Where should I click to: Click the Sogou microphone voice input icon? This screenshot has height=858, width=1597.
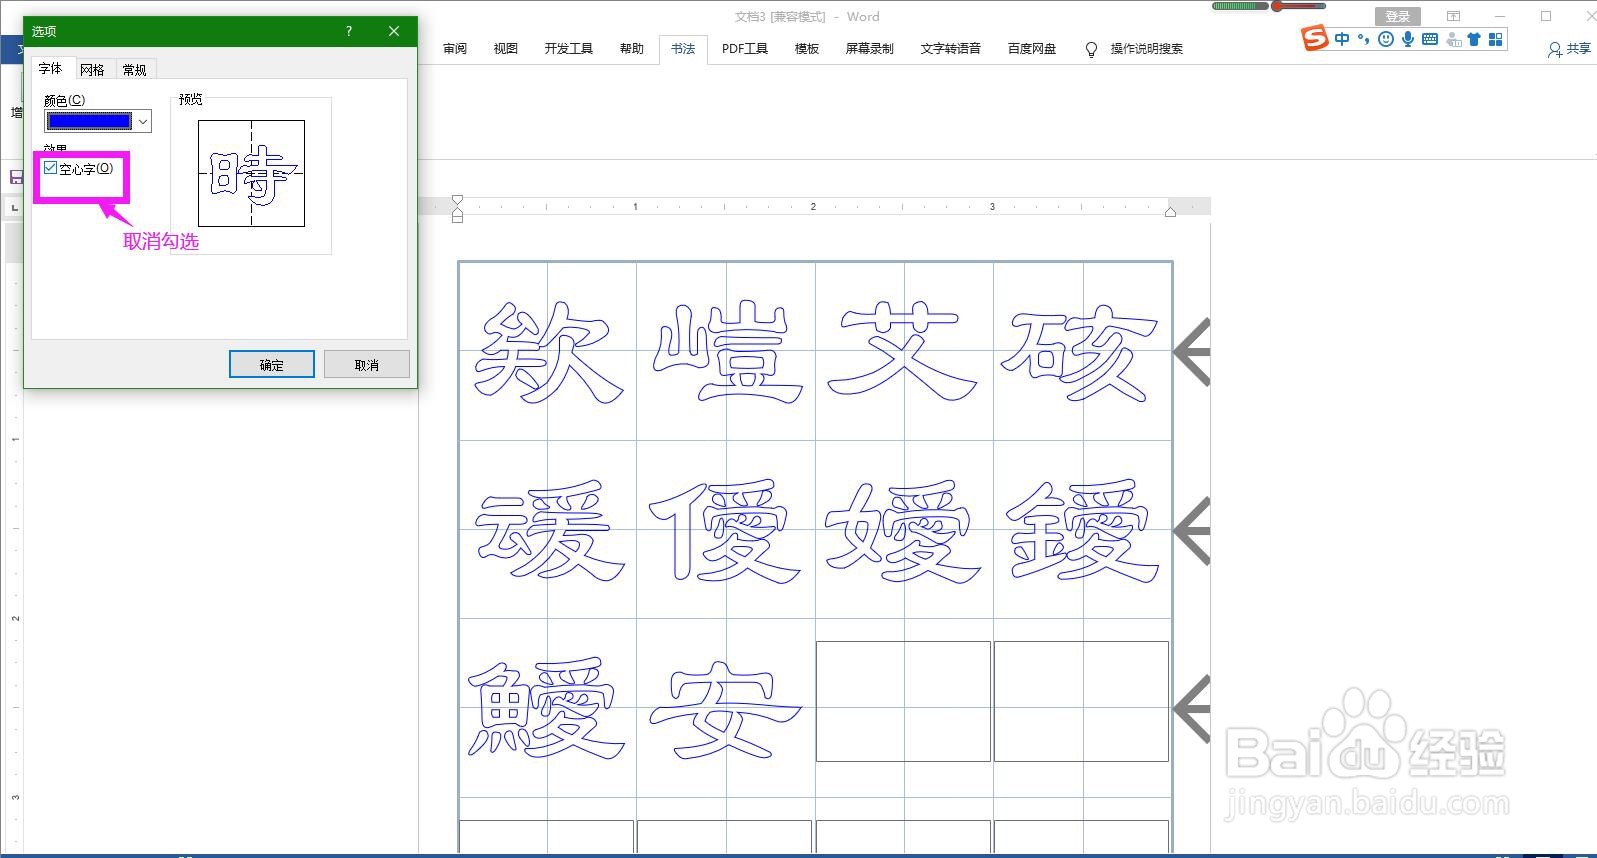click(1408, 39)
